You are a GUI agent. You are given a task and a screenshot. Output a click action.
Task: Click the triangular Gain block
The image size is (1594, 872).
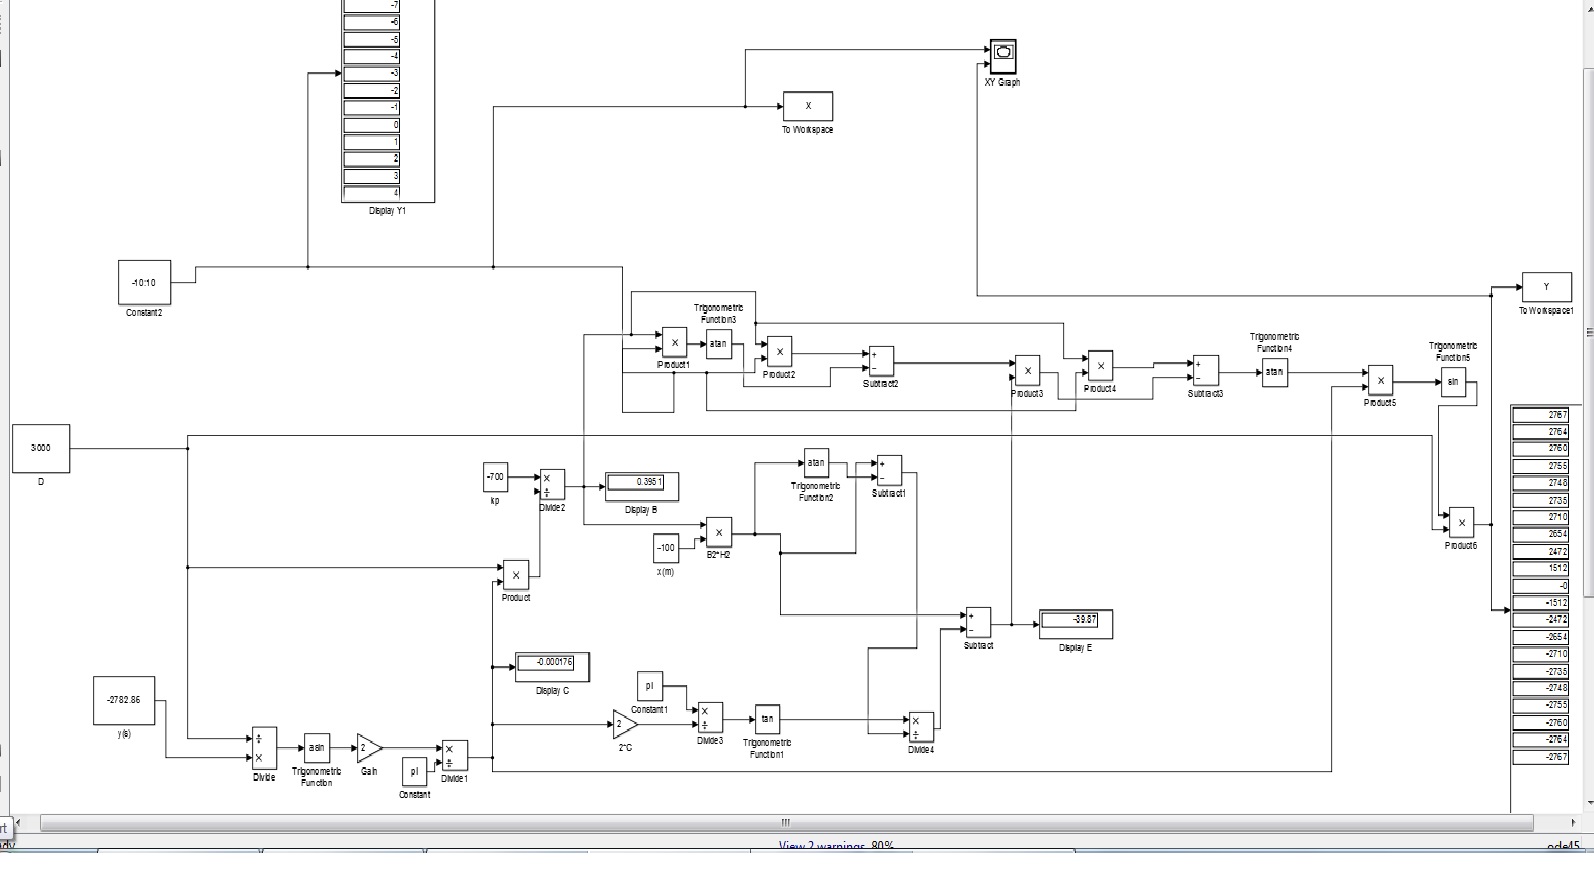(x=368, y=748)
